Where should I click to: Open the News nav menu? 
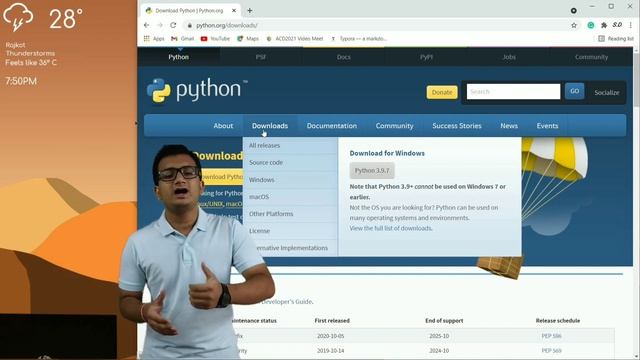coord(509,126)
